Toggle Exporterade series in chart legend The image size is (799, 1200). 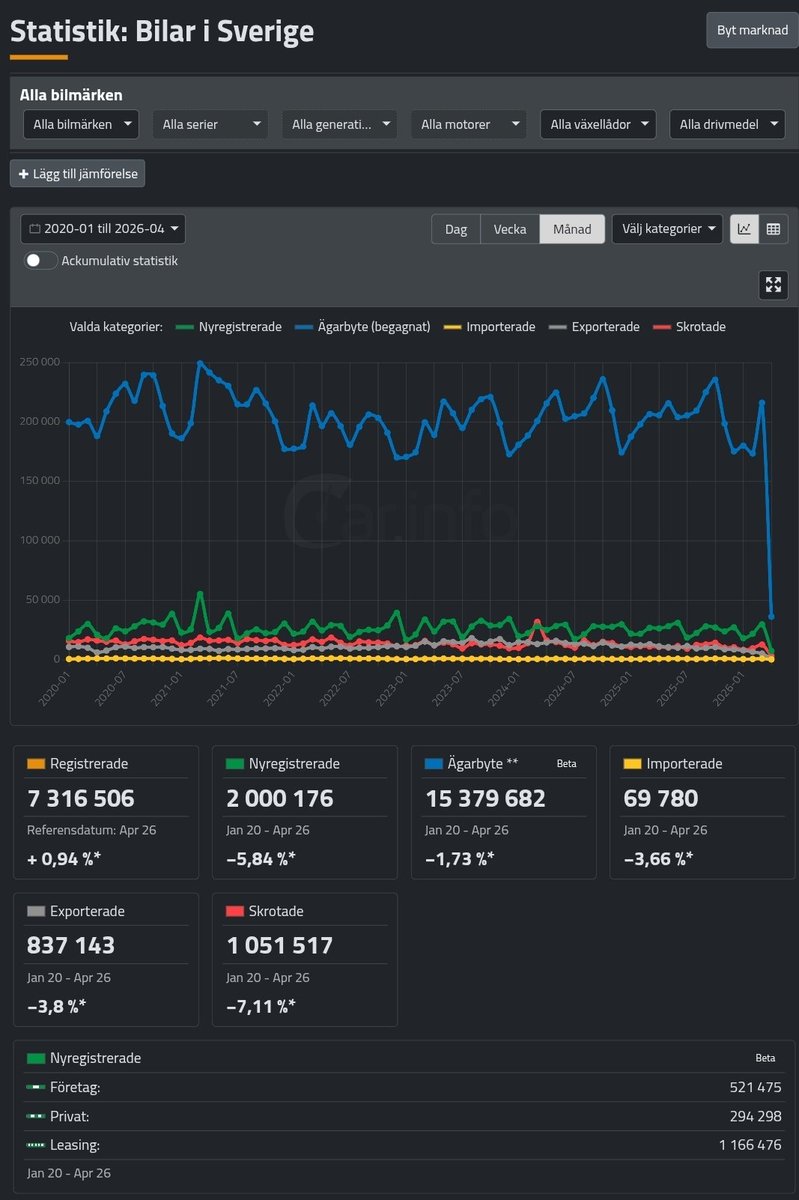594,327
